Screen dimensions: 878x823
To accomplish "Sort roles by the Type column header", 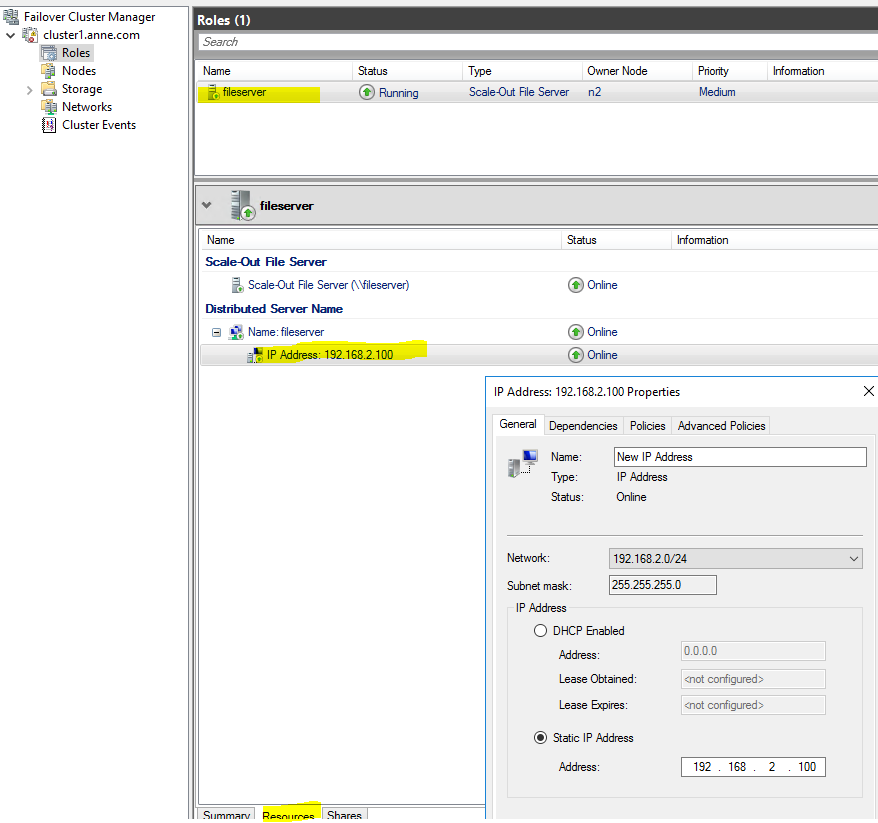I will point(522,71).
